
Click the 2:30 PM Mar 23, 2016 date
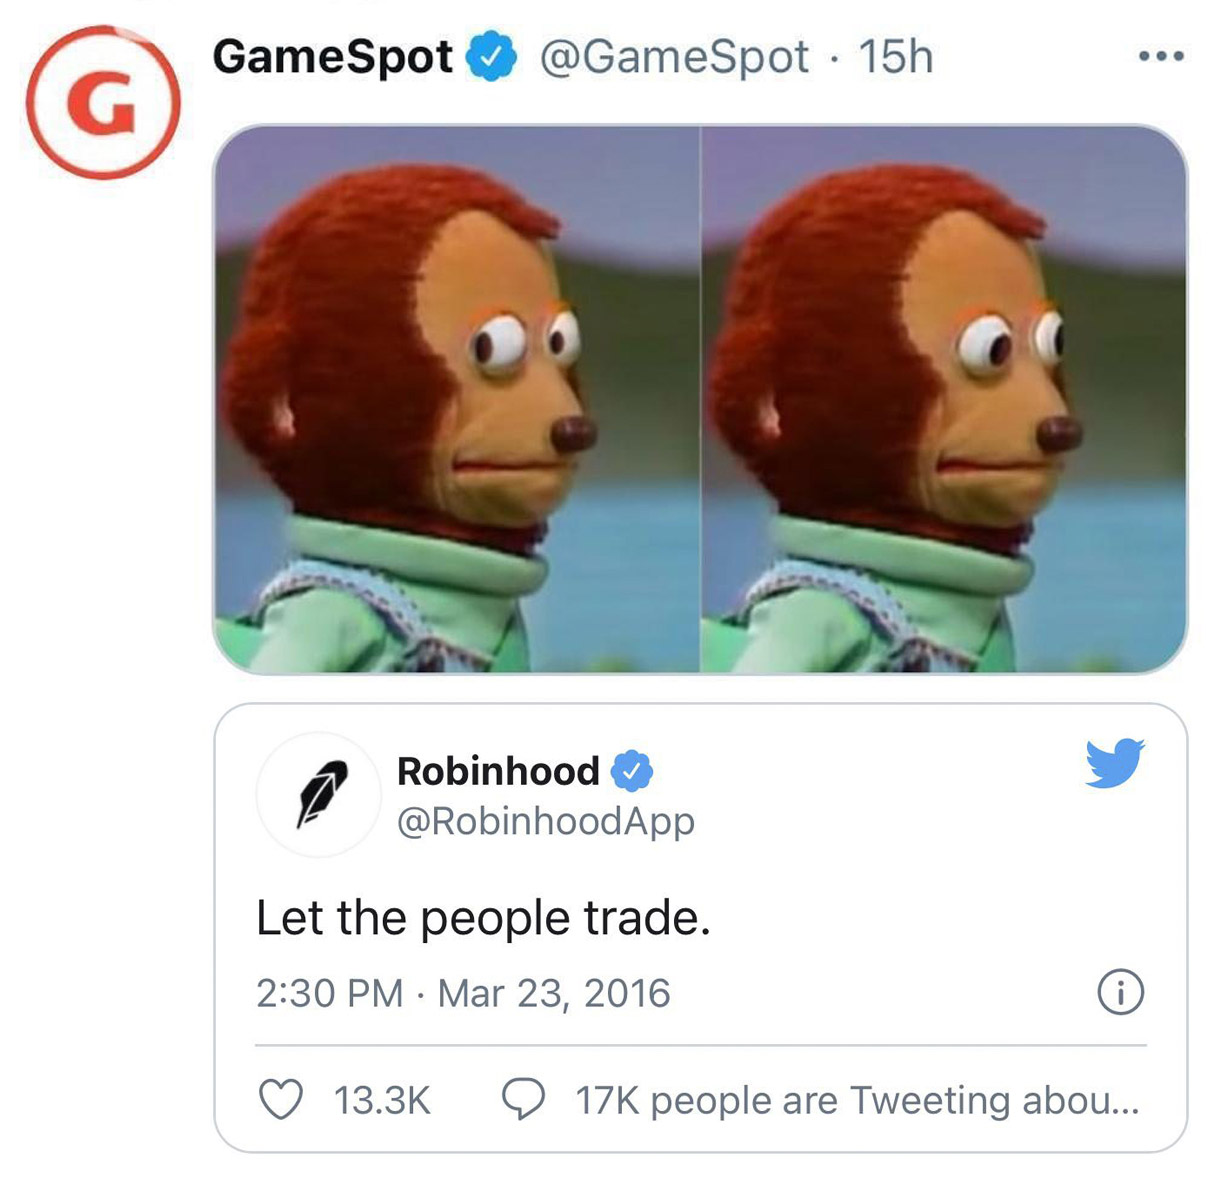click(x=463, y=993)
